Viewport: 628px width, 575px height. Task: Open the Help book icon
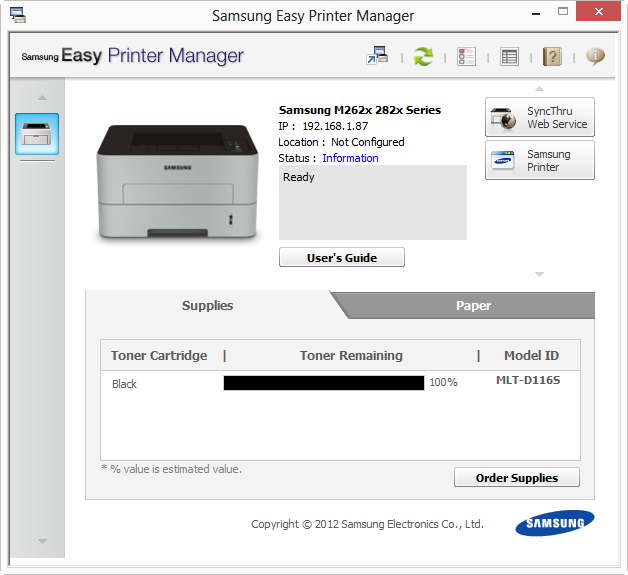552,56
